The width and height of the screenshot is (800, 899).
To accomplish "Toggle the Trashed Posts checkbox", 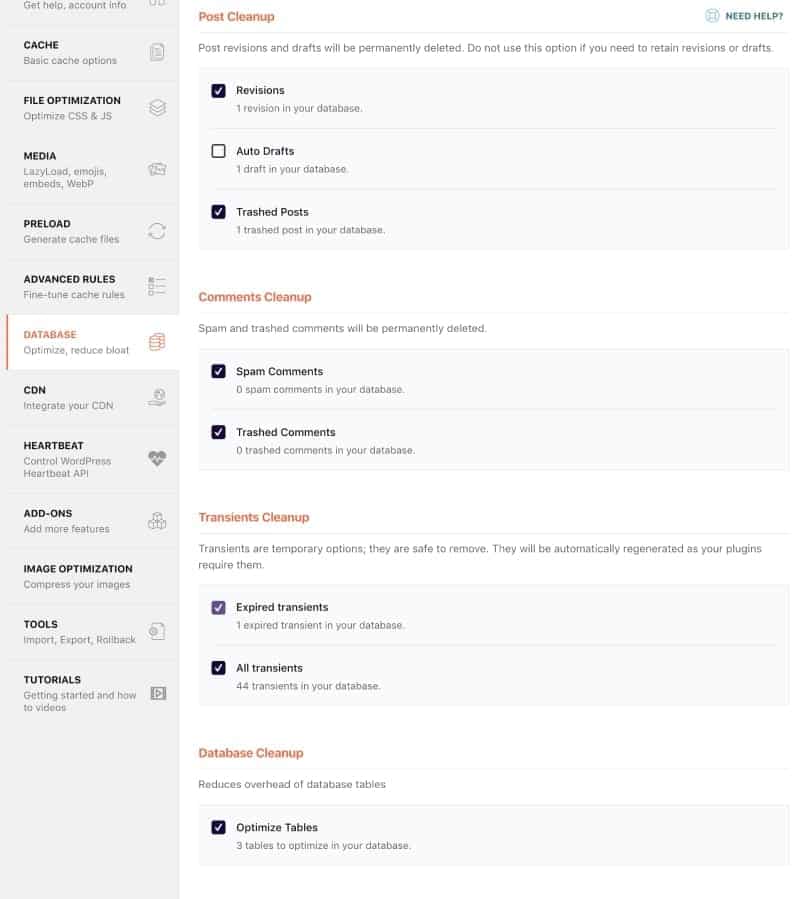I will (218, 212).
